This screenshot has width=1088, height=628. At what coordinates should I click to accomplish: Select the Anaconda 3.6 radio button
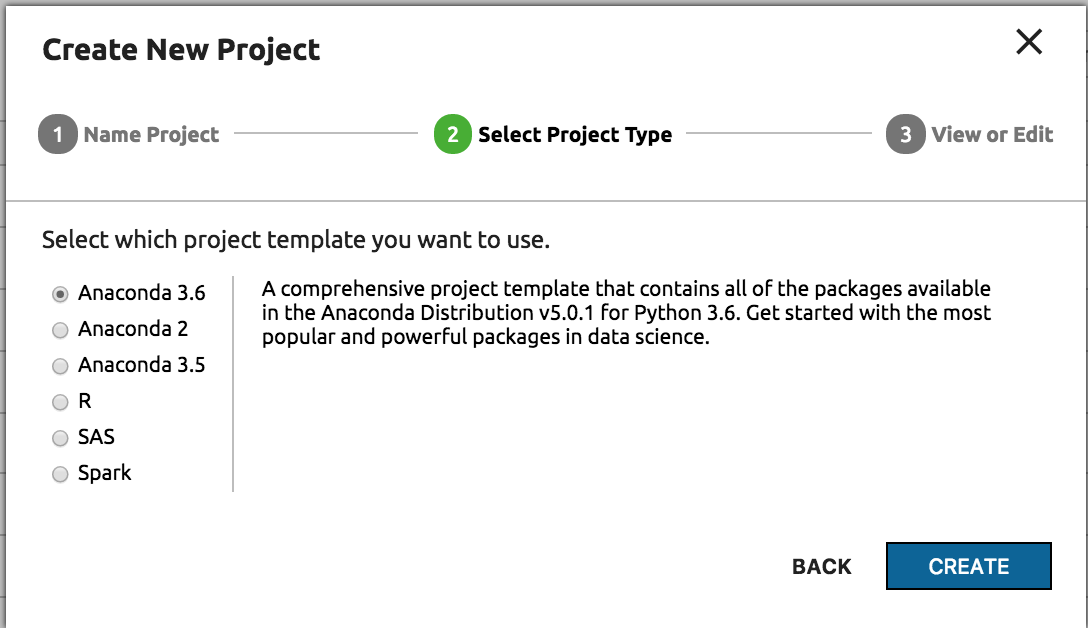point(60,294)
